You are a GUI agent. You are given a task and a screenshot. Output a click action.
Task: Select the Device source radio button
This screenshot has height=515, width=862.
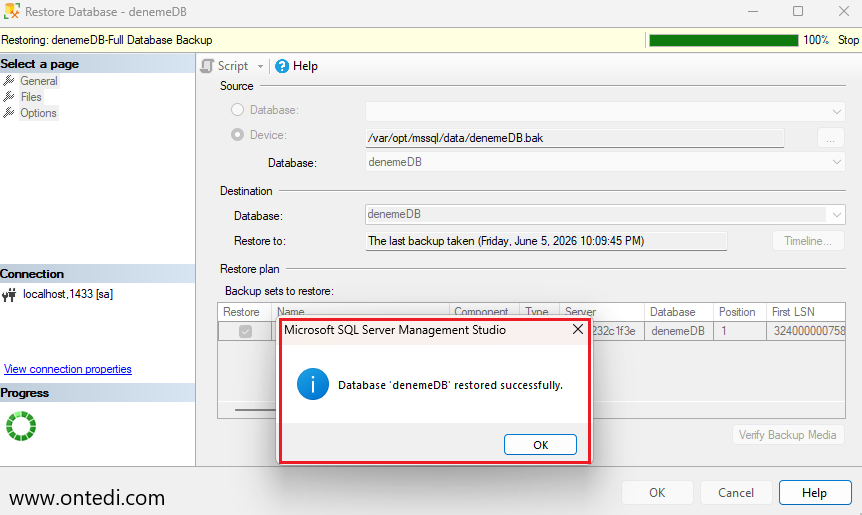coord(237,135)
